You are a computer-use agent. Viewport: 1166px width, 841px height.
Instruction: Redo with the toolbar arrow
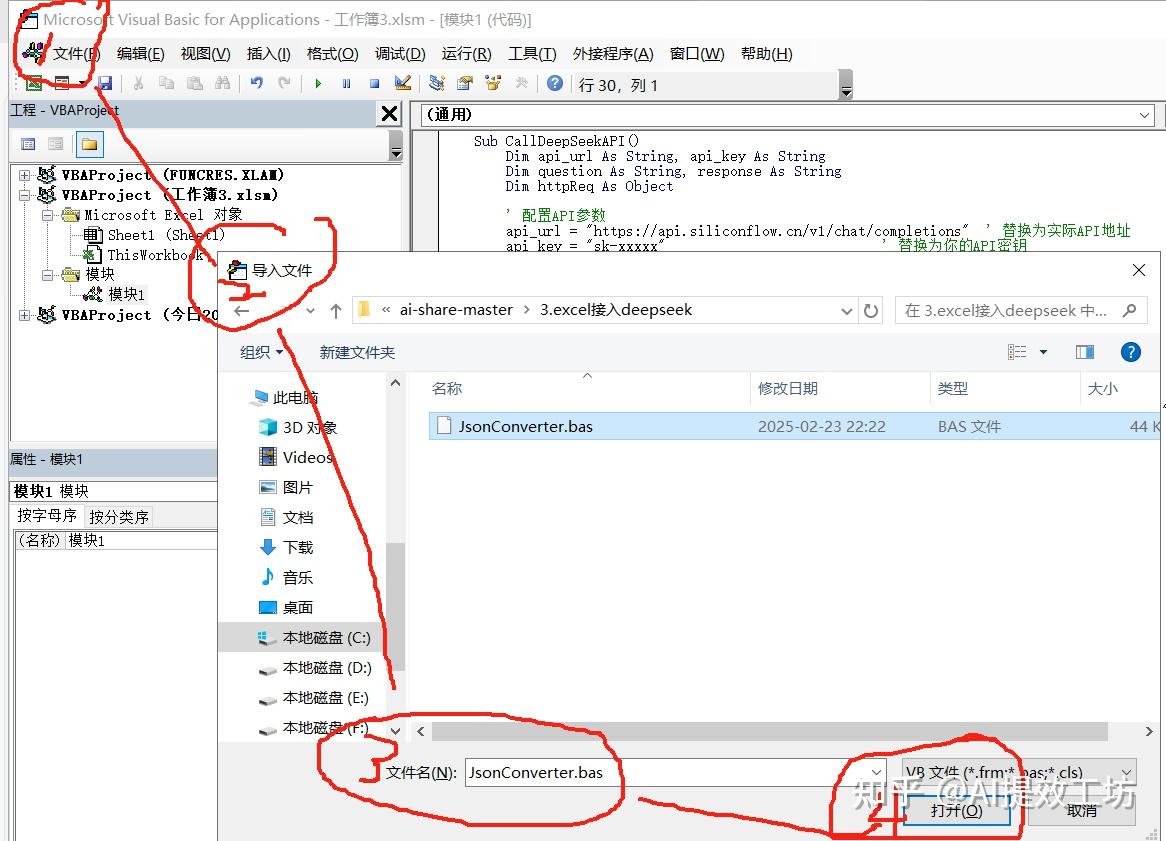pyautogui.click(x=284, y=83)
